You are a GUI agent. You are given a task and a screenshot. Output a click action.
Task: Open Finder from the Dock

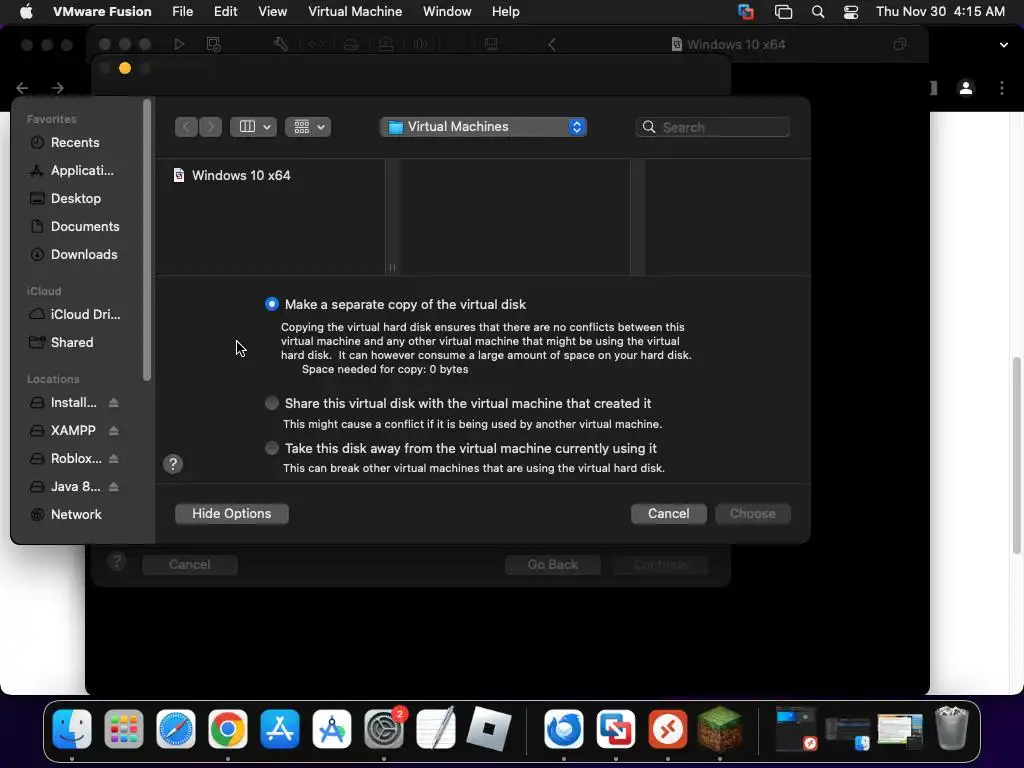tap(72, 729)
